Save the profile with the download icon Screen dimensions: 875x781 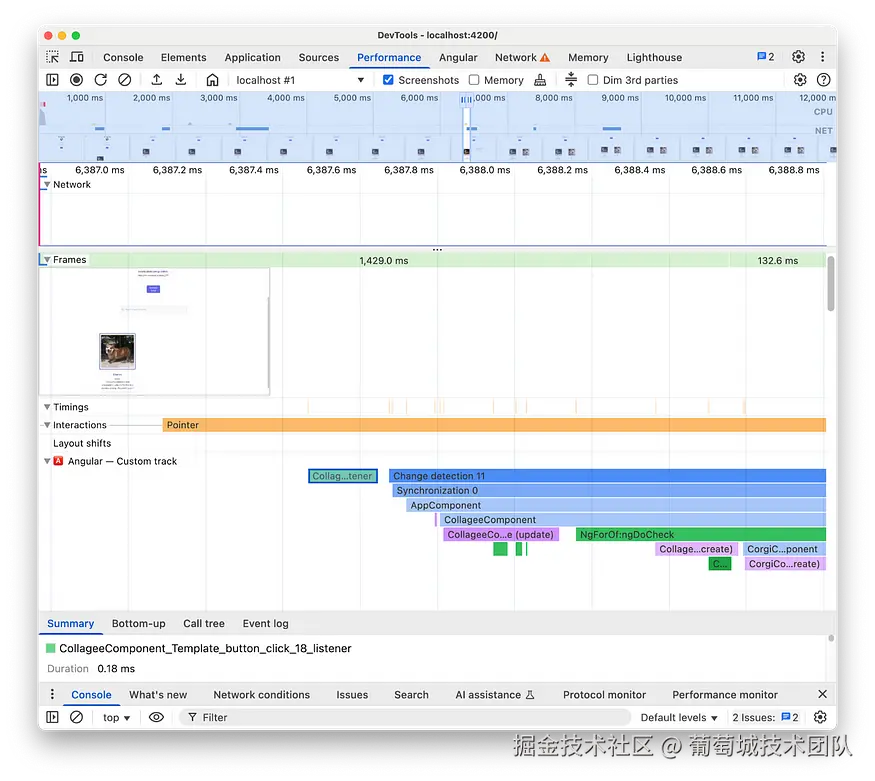coord(180,80)
